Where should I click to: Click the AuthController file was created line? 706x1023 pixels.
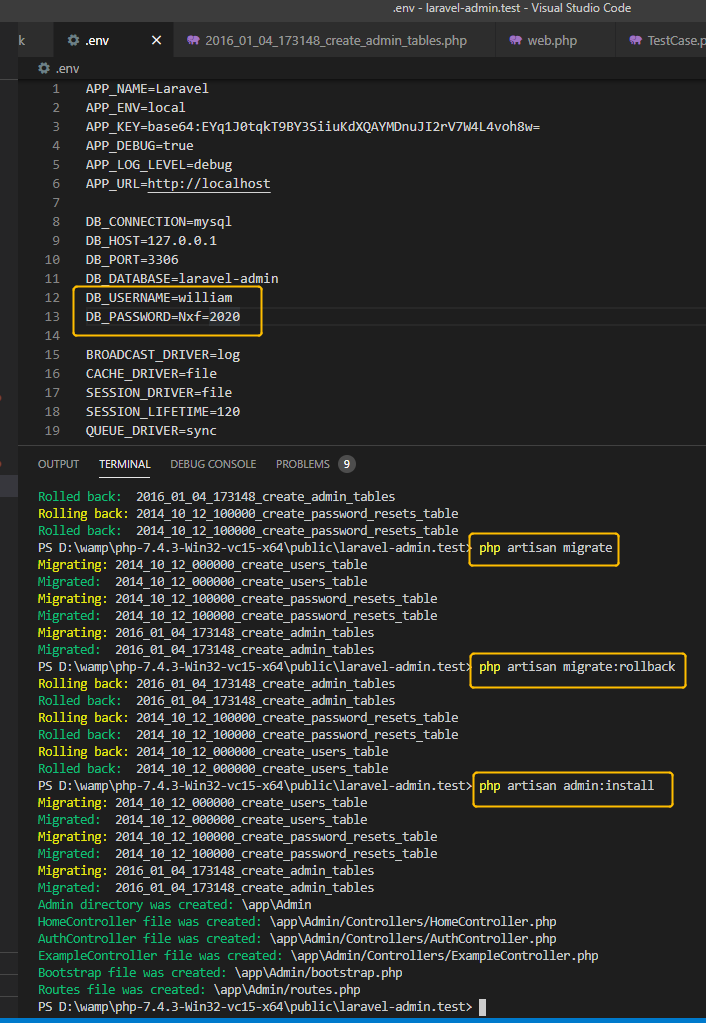(297, 938)
